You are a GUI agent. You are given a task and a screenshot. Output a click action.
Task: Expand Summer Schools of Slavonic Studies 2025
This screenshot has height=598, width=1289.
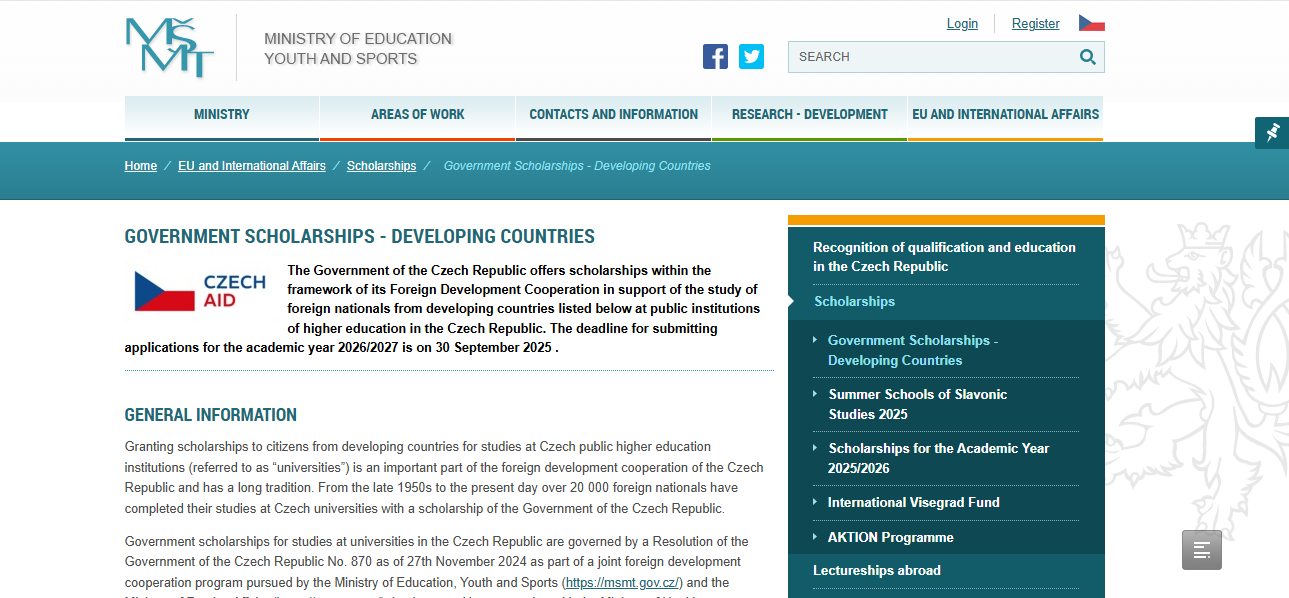tap(917, 404)
